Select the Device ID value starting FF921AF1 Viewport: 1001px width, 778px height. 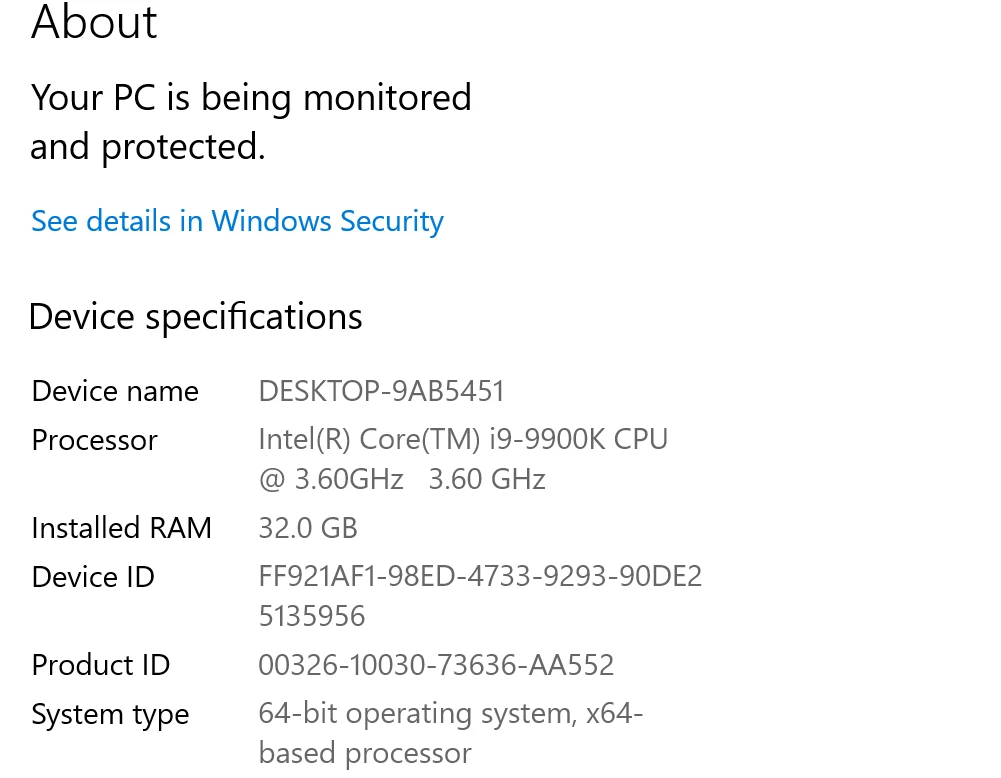(x=480, y=577)
